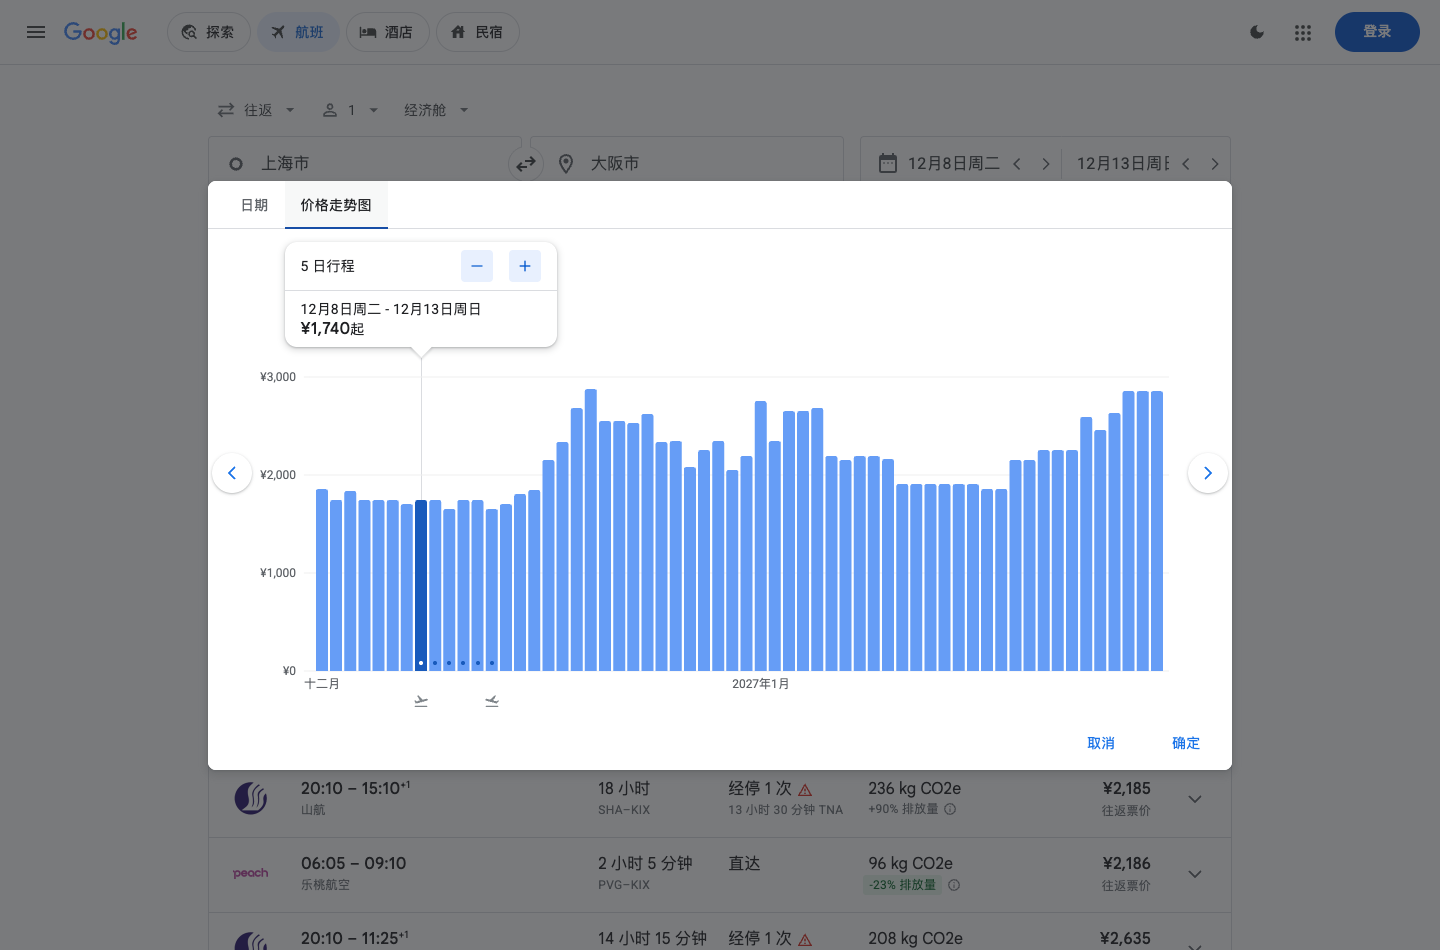Click the info icon beside -23% 排放量
This screenshot has height=950, width=1440.
[954, 885]
